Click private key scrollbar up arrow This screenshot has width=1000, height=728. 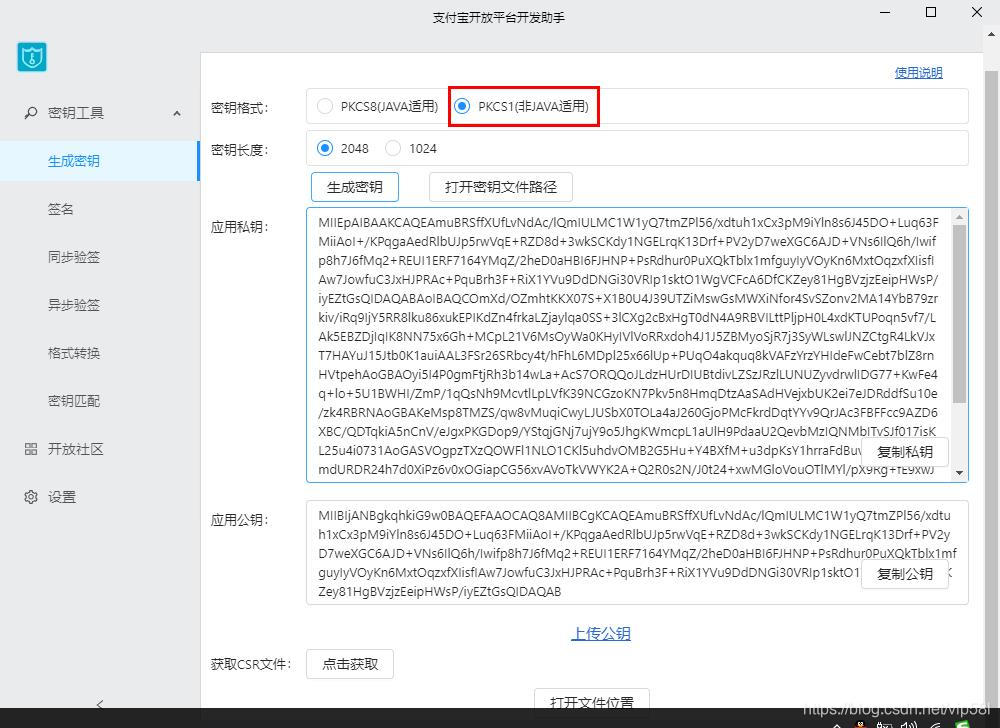[x=959, y=217]
